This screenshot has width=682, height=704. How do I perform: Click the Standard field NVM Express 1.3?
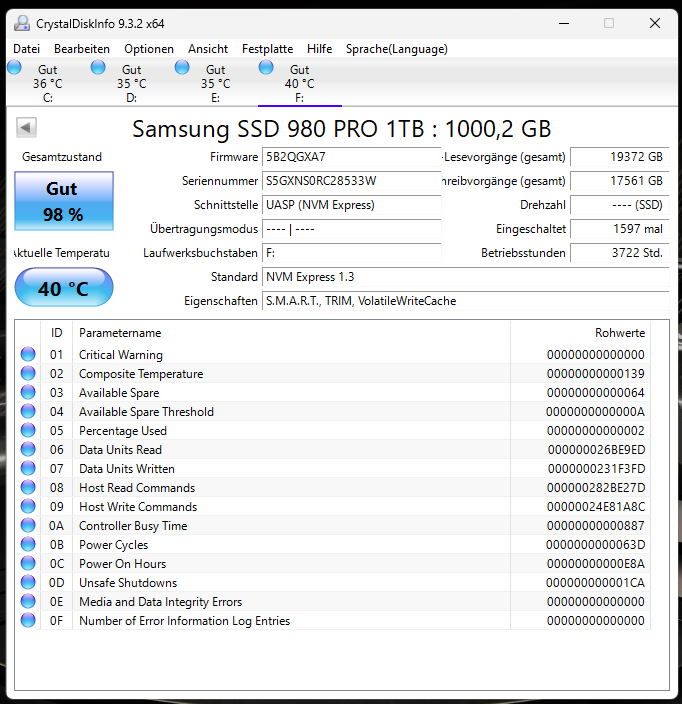pos(466,277)
